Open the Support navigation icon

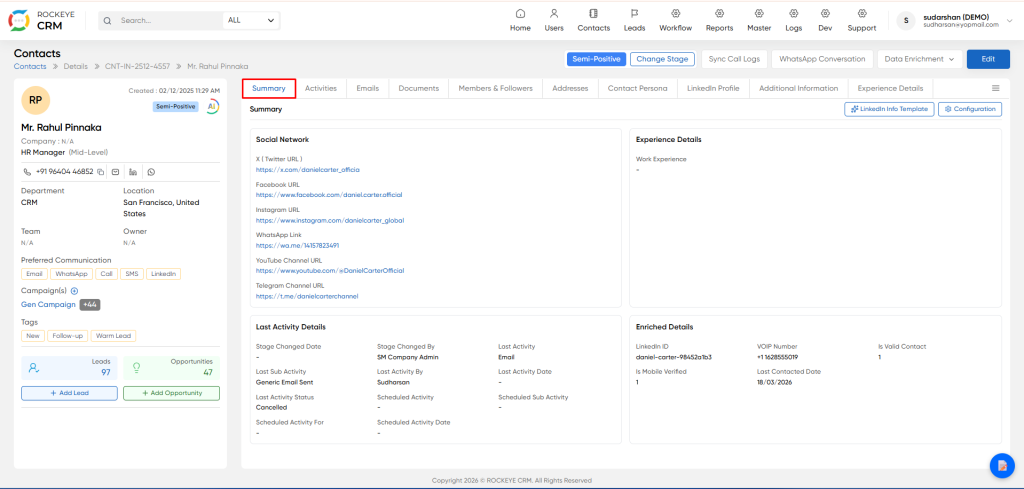click(x=862, y=13)
